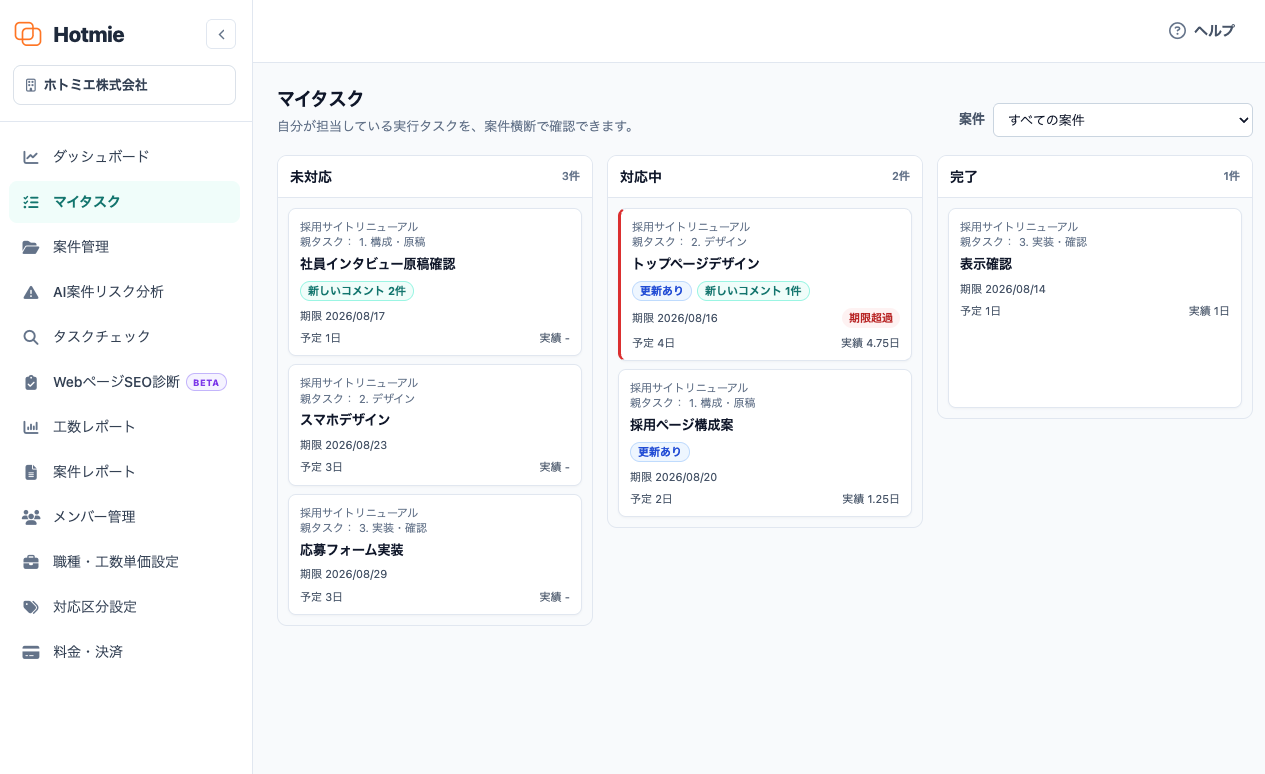Click 予定 4日 value
This screenshot has width=1265, height=774.
(x=654, y=343)
